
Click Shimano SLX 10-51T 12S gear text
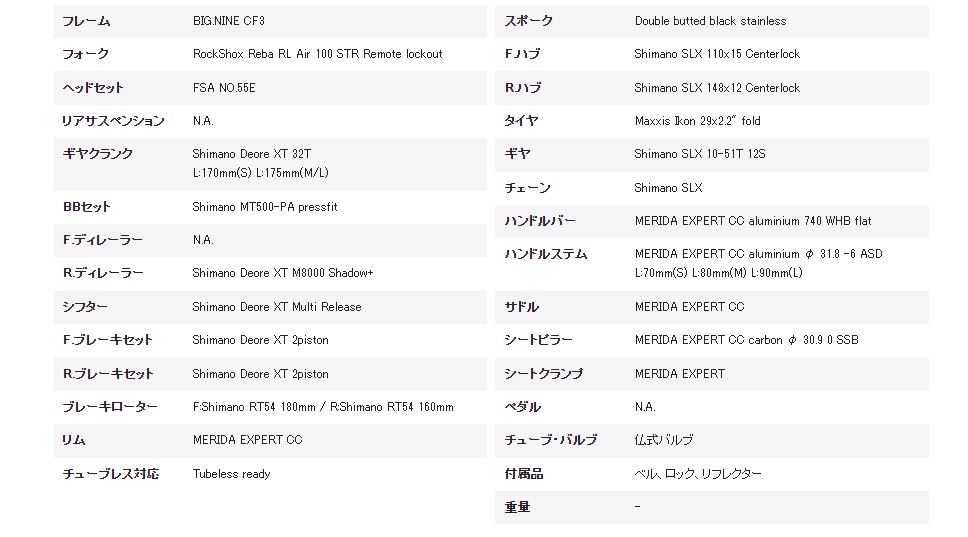(x=699, y=154)
